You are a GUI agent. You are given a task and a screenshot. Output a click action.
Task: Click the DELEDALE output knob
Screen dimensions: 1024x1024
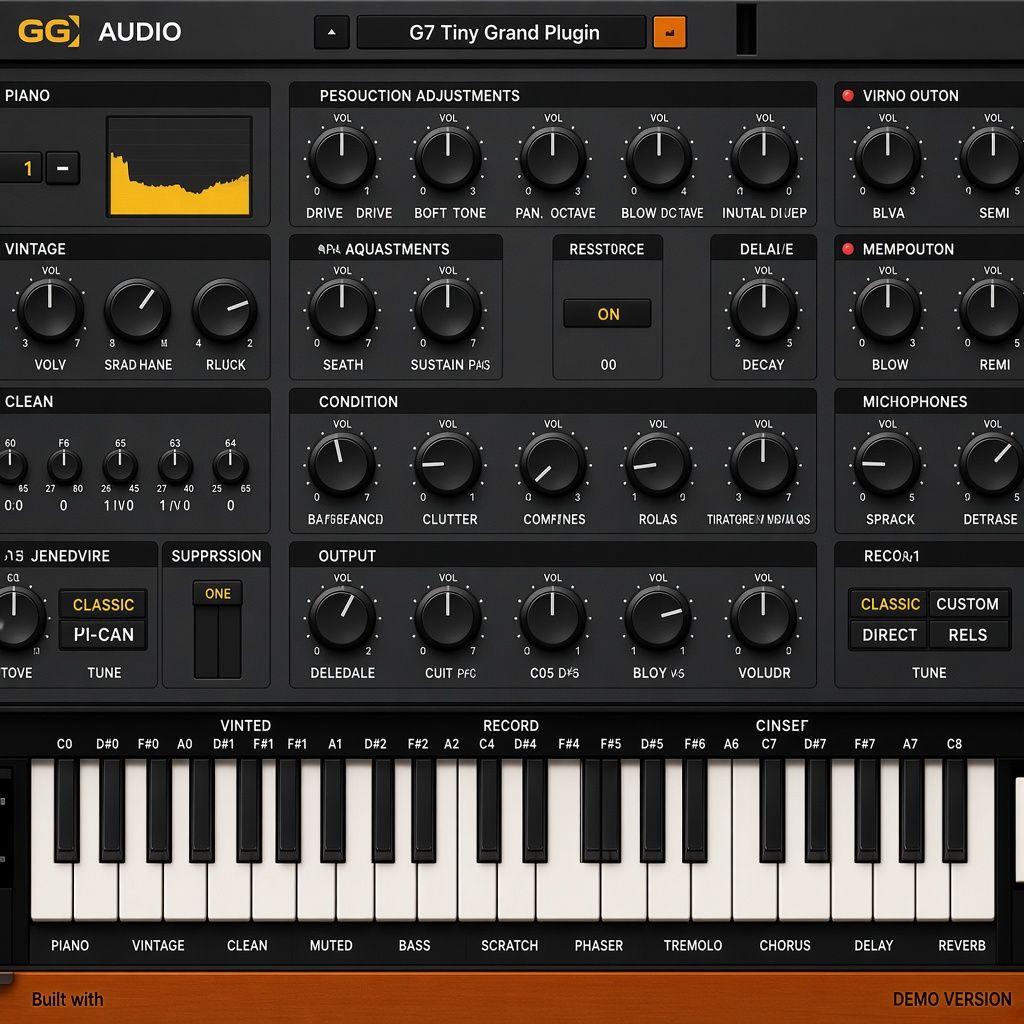[342, 617]
